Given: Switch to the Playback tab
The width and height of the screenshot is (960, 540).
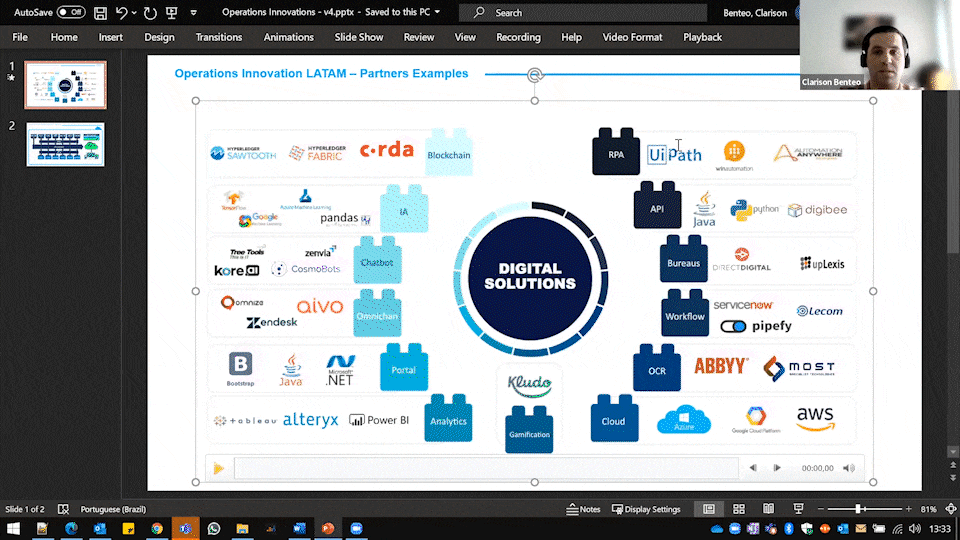Looking at the screenshot, I should 702,37.
